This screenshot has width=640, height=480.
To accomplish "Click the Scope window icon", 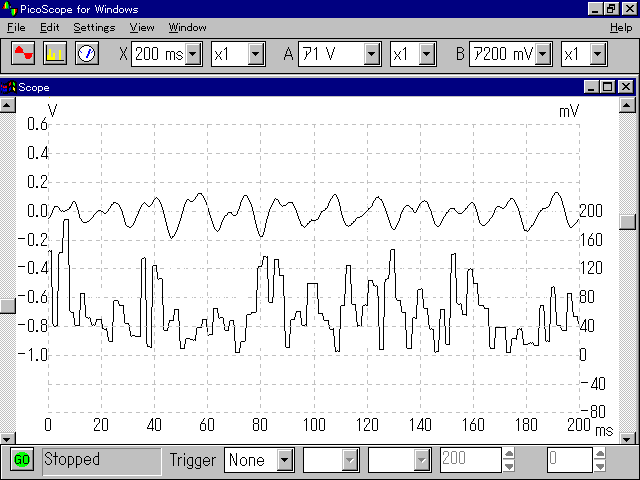I will pos(8,87).
